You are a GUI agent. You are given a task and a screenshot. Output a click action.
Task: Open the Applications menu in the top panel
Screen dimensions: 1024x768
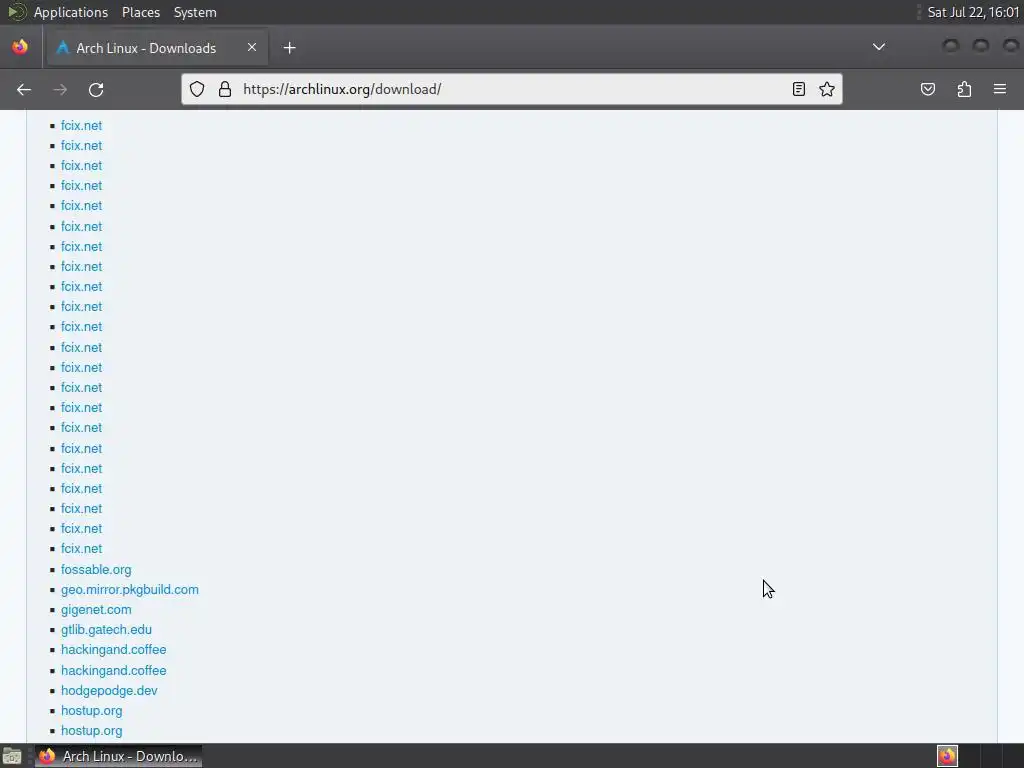71,12
